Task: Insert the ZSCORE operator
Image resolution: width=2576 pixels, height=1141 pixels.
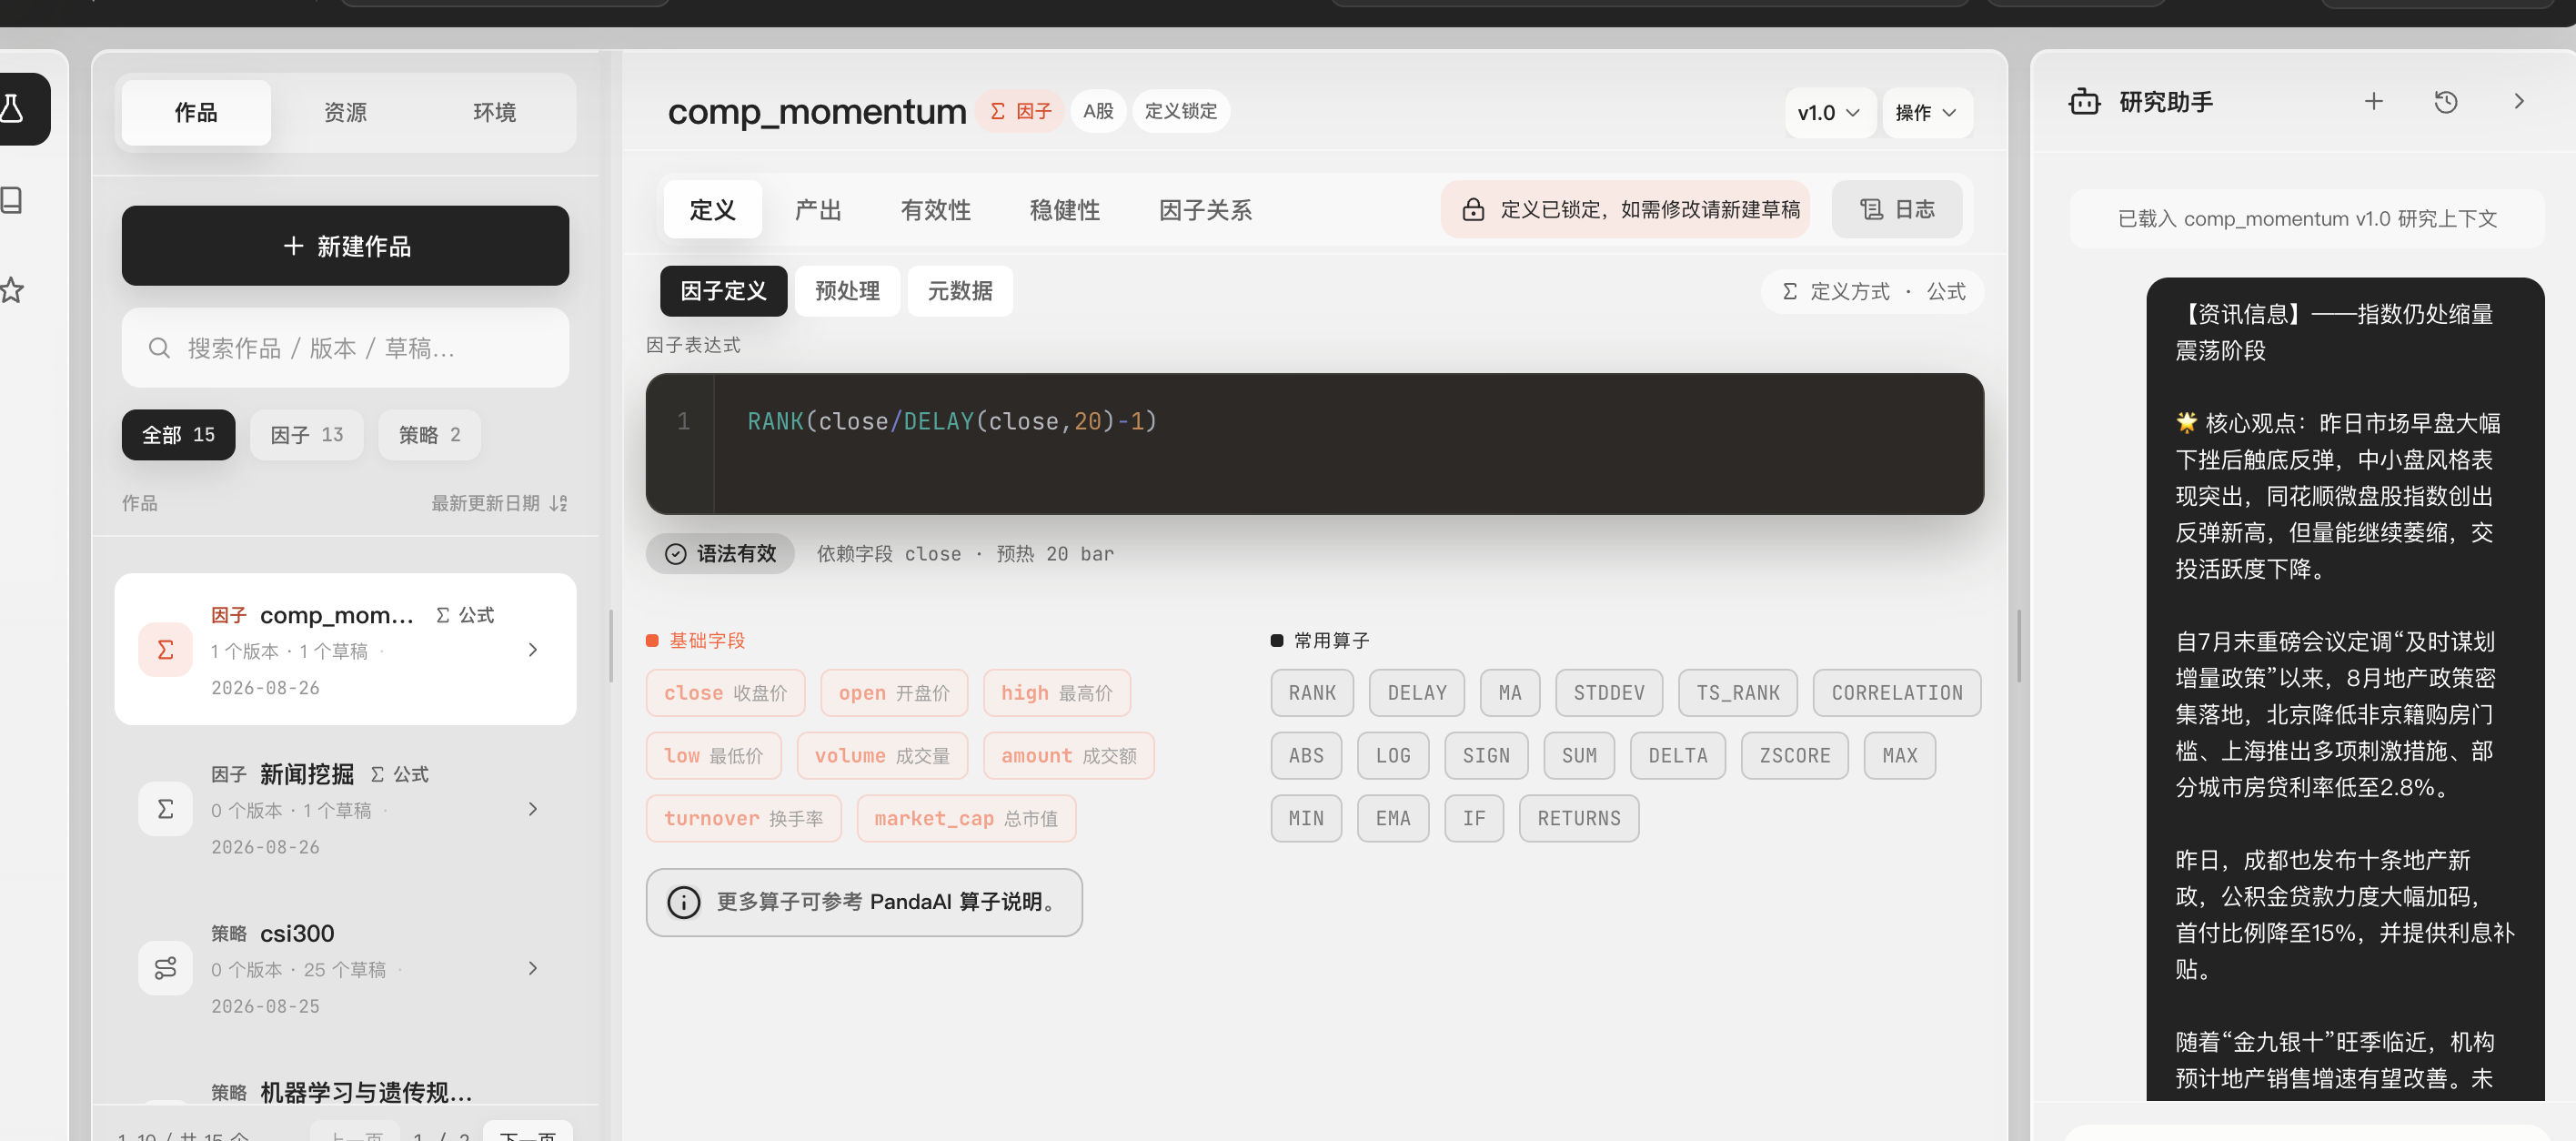Action: pyautogui.click(x=1795, y=756)
